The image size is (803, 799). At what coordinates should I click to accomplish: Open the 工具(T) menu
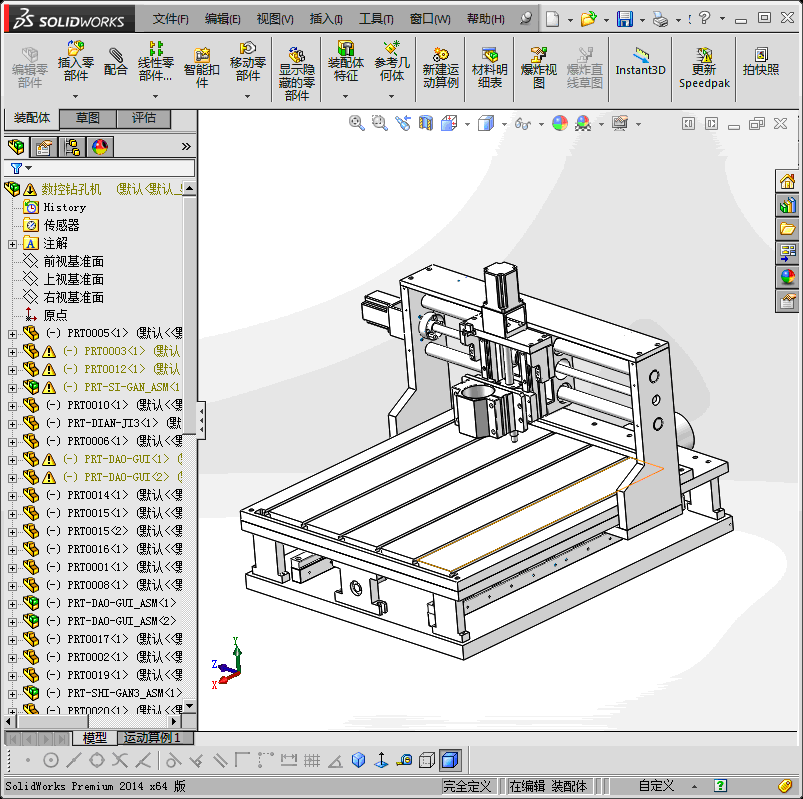(x=377, y=19)
